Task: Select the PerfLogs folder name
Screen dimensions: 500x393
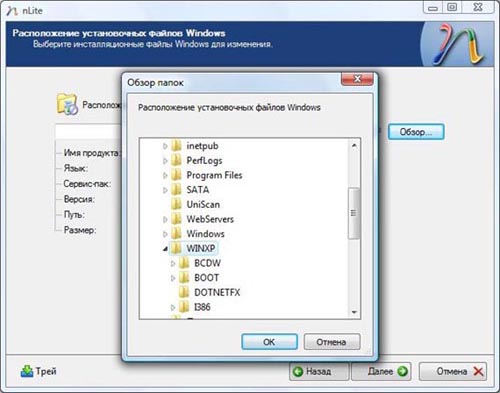Action: pyautogui.click(x=204, y=160)
